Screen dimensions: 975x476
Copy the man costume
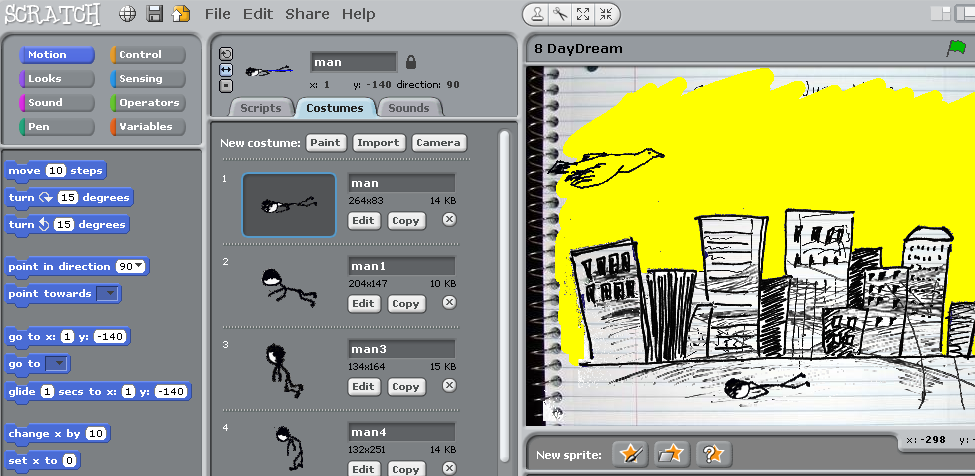[x=406, y=221]
